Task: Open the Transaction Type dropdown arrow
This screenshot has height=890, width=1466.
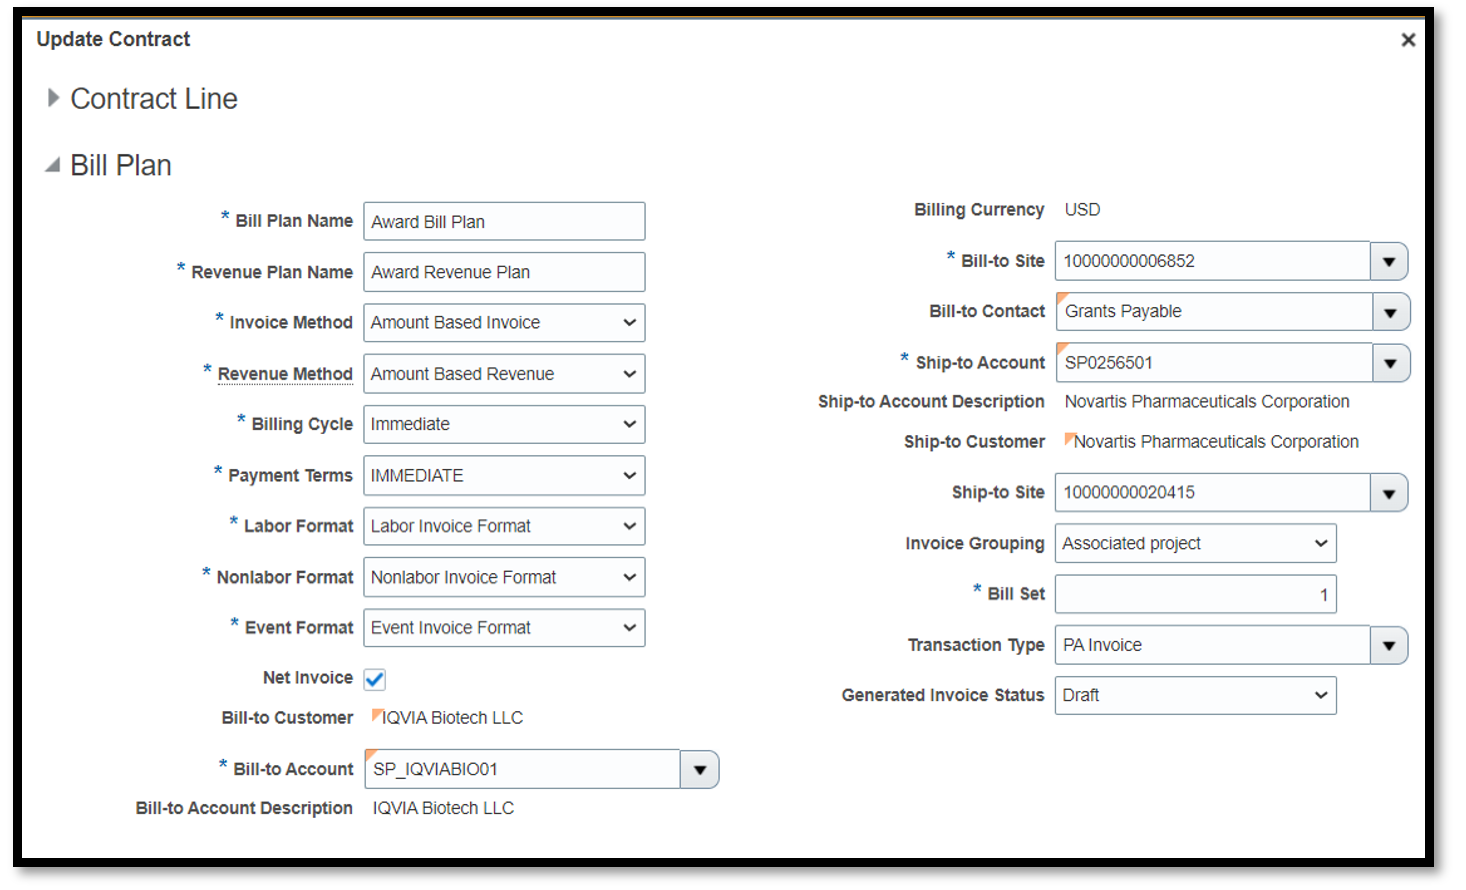Action: tap(1389, 645)
